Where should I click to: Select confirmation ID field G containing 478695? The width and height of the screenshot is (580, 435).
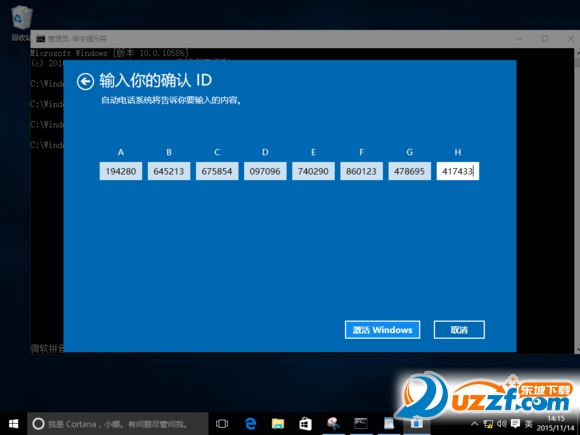(x=409, y=171)
